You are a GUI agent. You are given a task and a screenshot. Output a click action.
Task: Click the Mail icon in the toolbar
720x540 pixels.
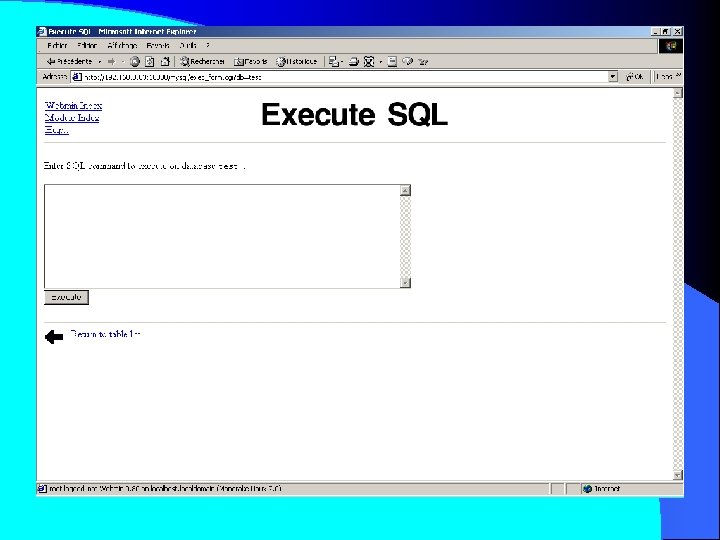coord(333,62)
